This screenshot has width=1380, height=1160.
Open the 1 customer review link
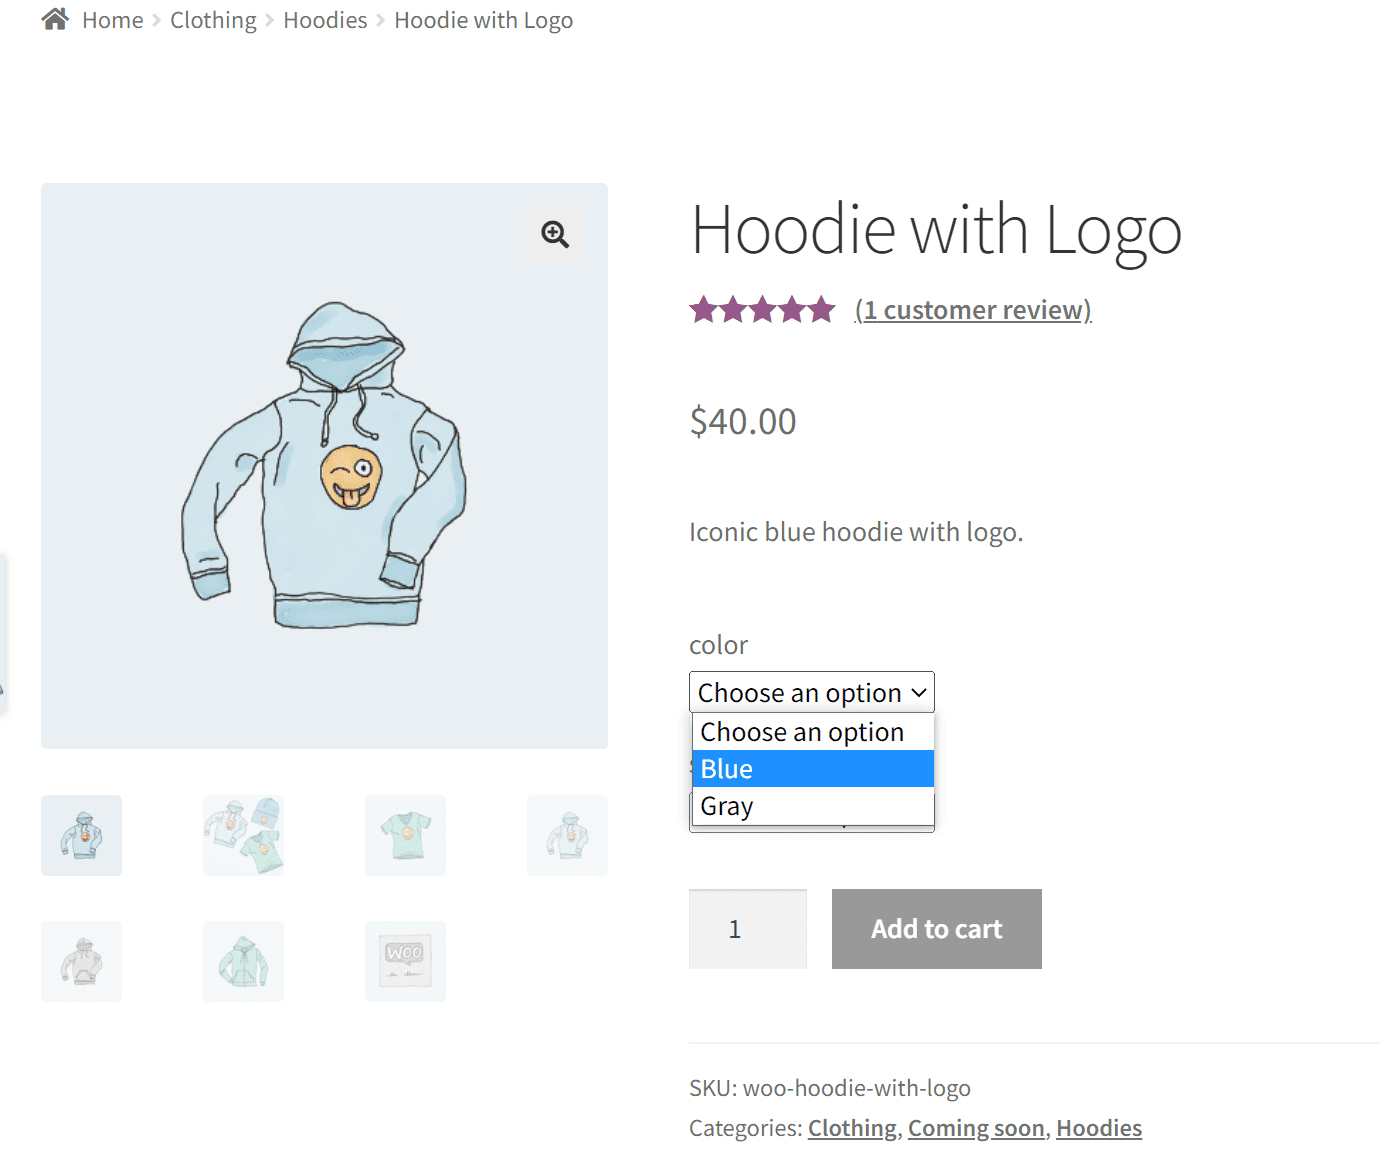point(973,310)
